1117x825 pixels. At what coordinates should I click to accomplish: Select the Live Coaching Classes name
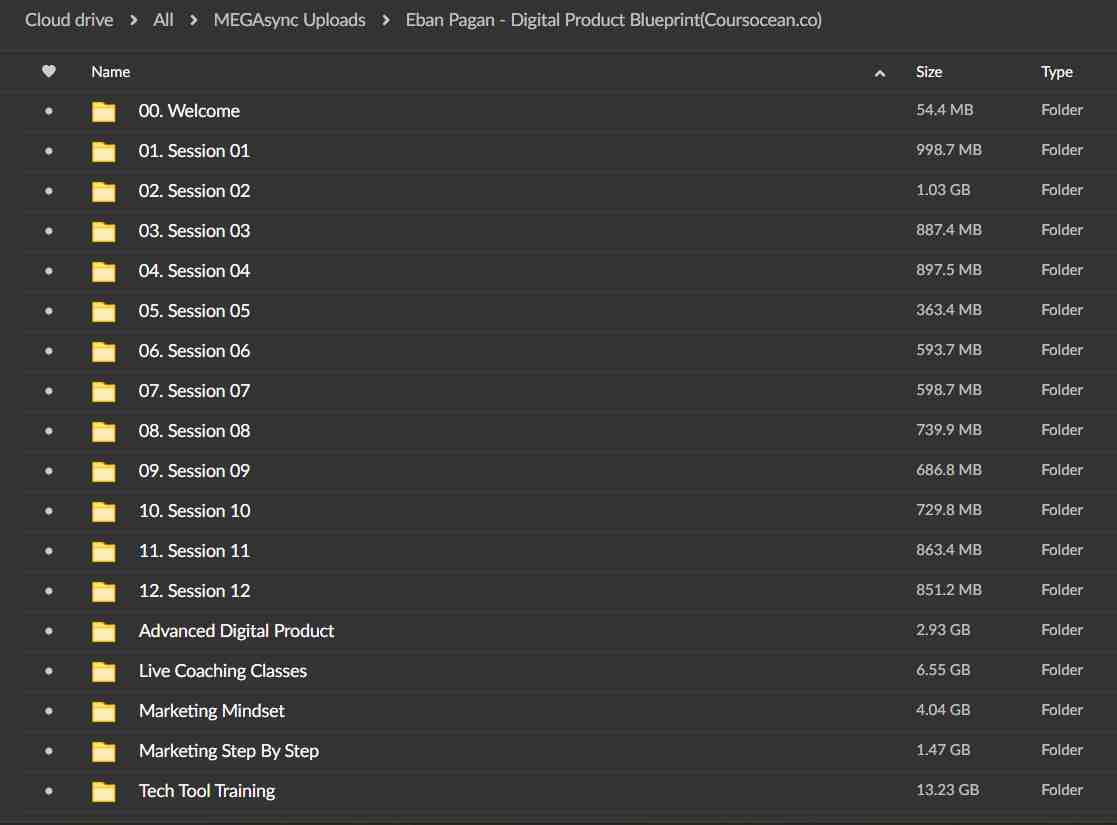(x=223, y=671)
